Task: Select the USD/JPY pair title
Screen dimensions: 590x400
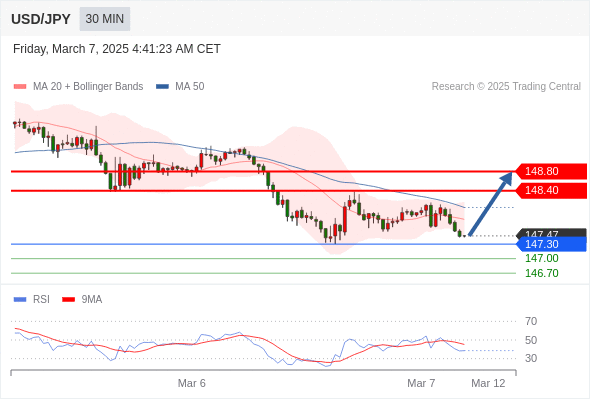Action: 41,19
